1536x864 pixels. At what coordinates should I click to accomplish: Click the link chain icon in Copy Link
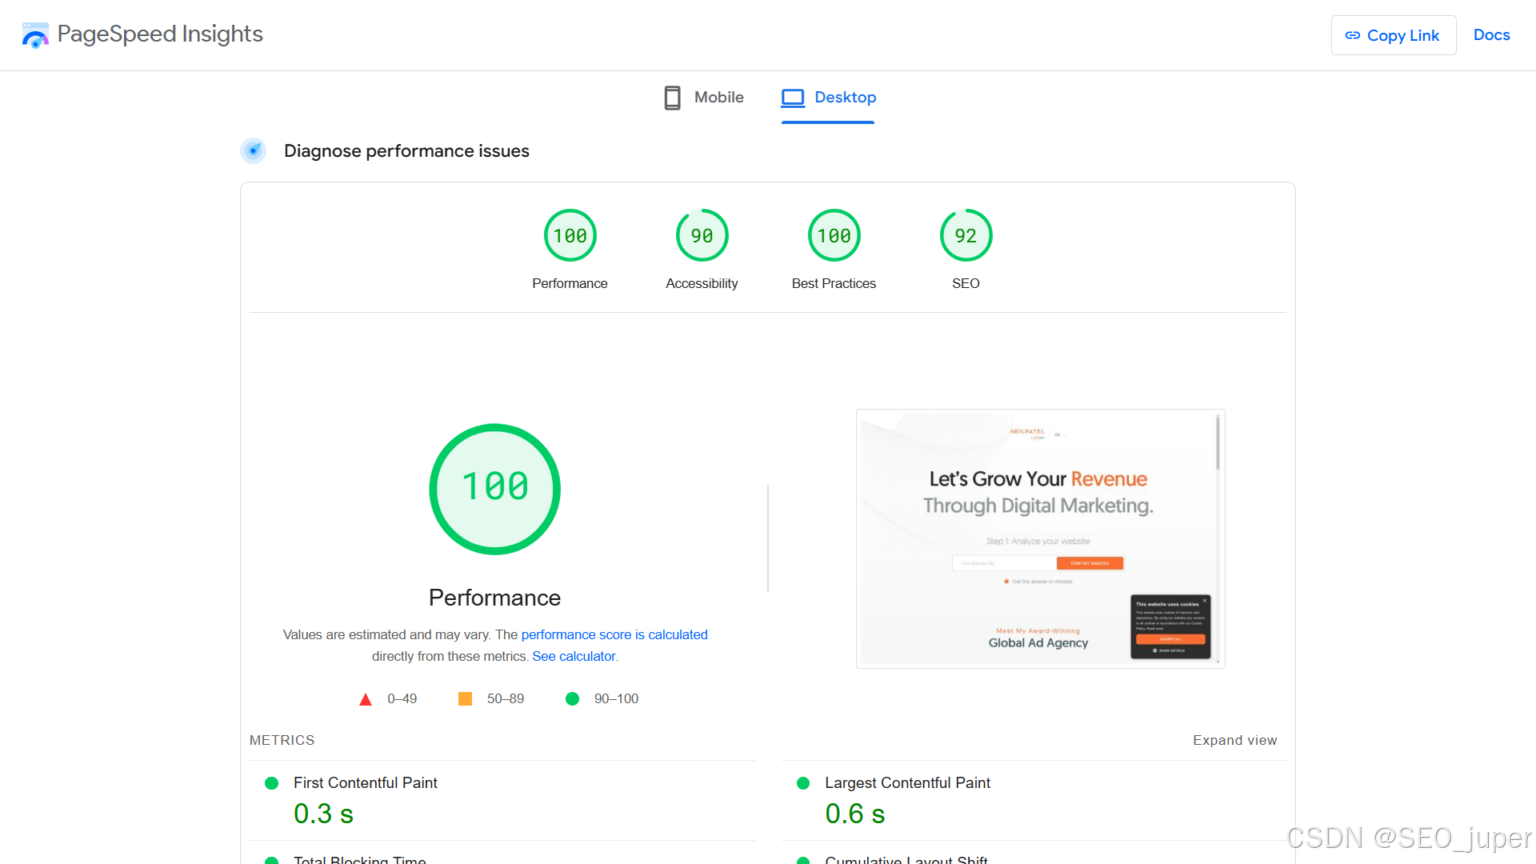[1352, 35]
